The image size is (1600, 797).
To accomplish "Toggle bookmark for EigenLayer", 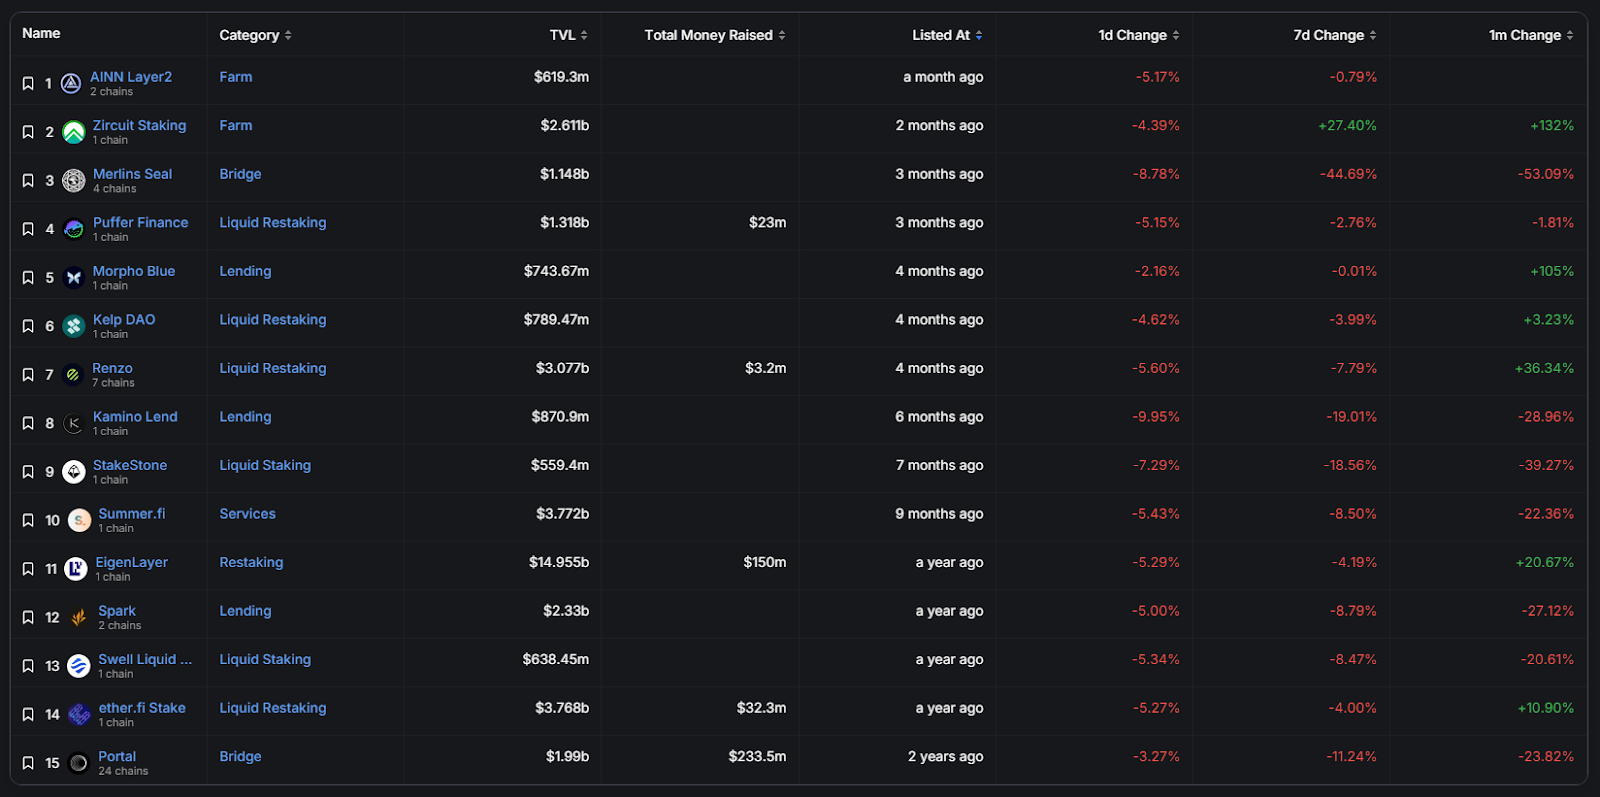I will click(x=28, y=569).
